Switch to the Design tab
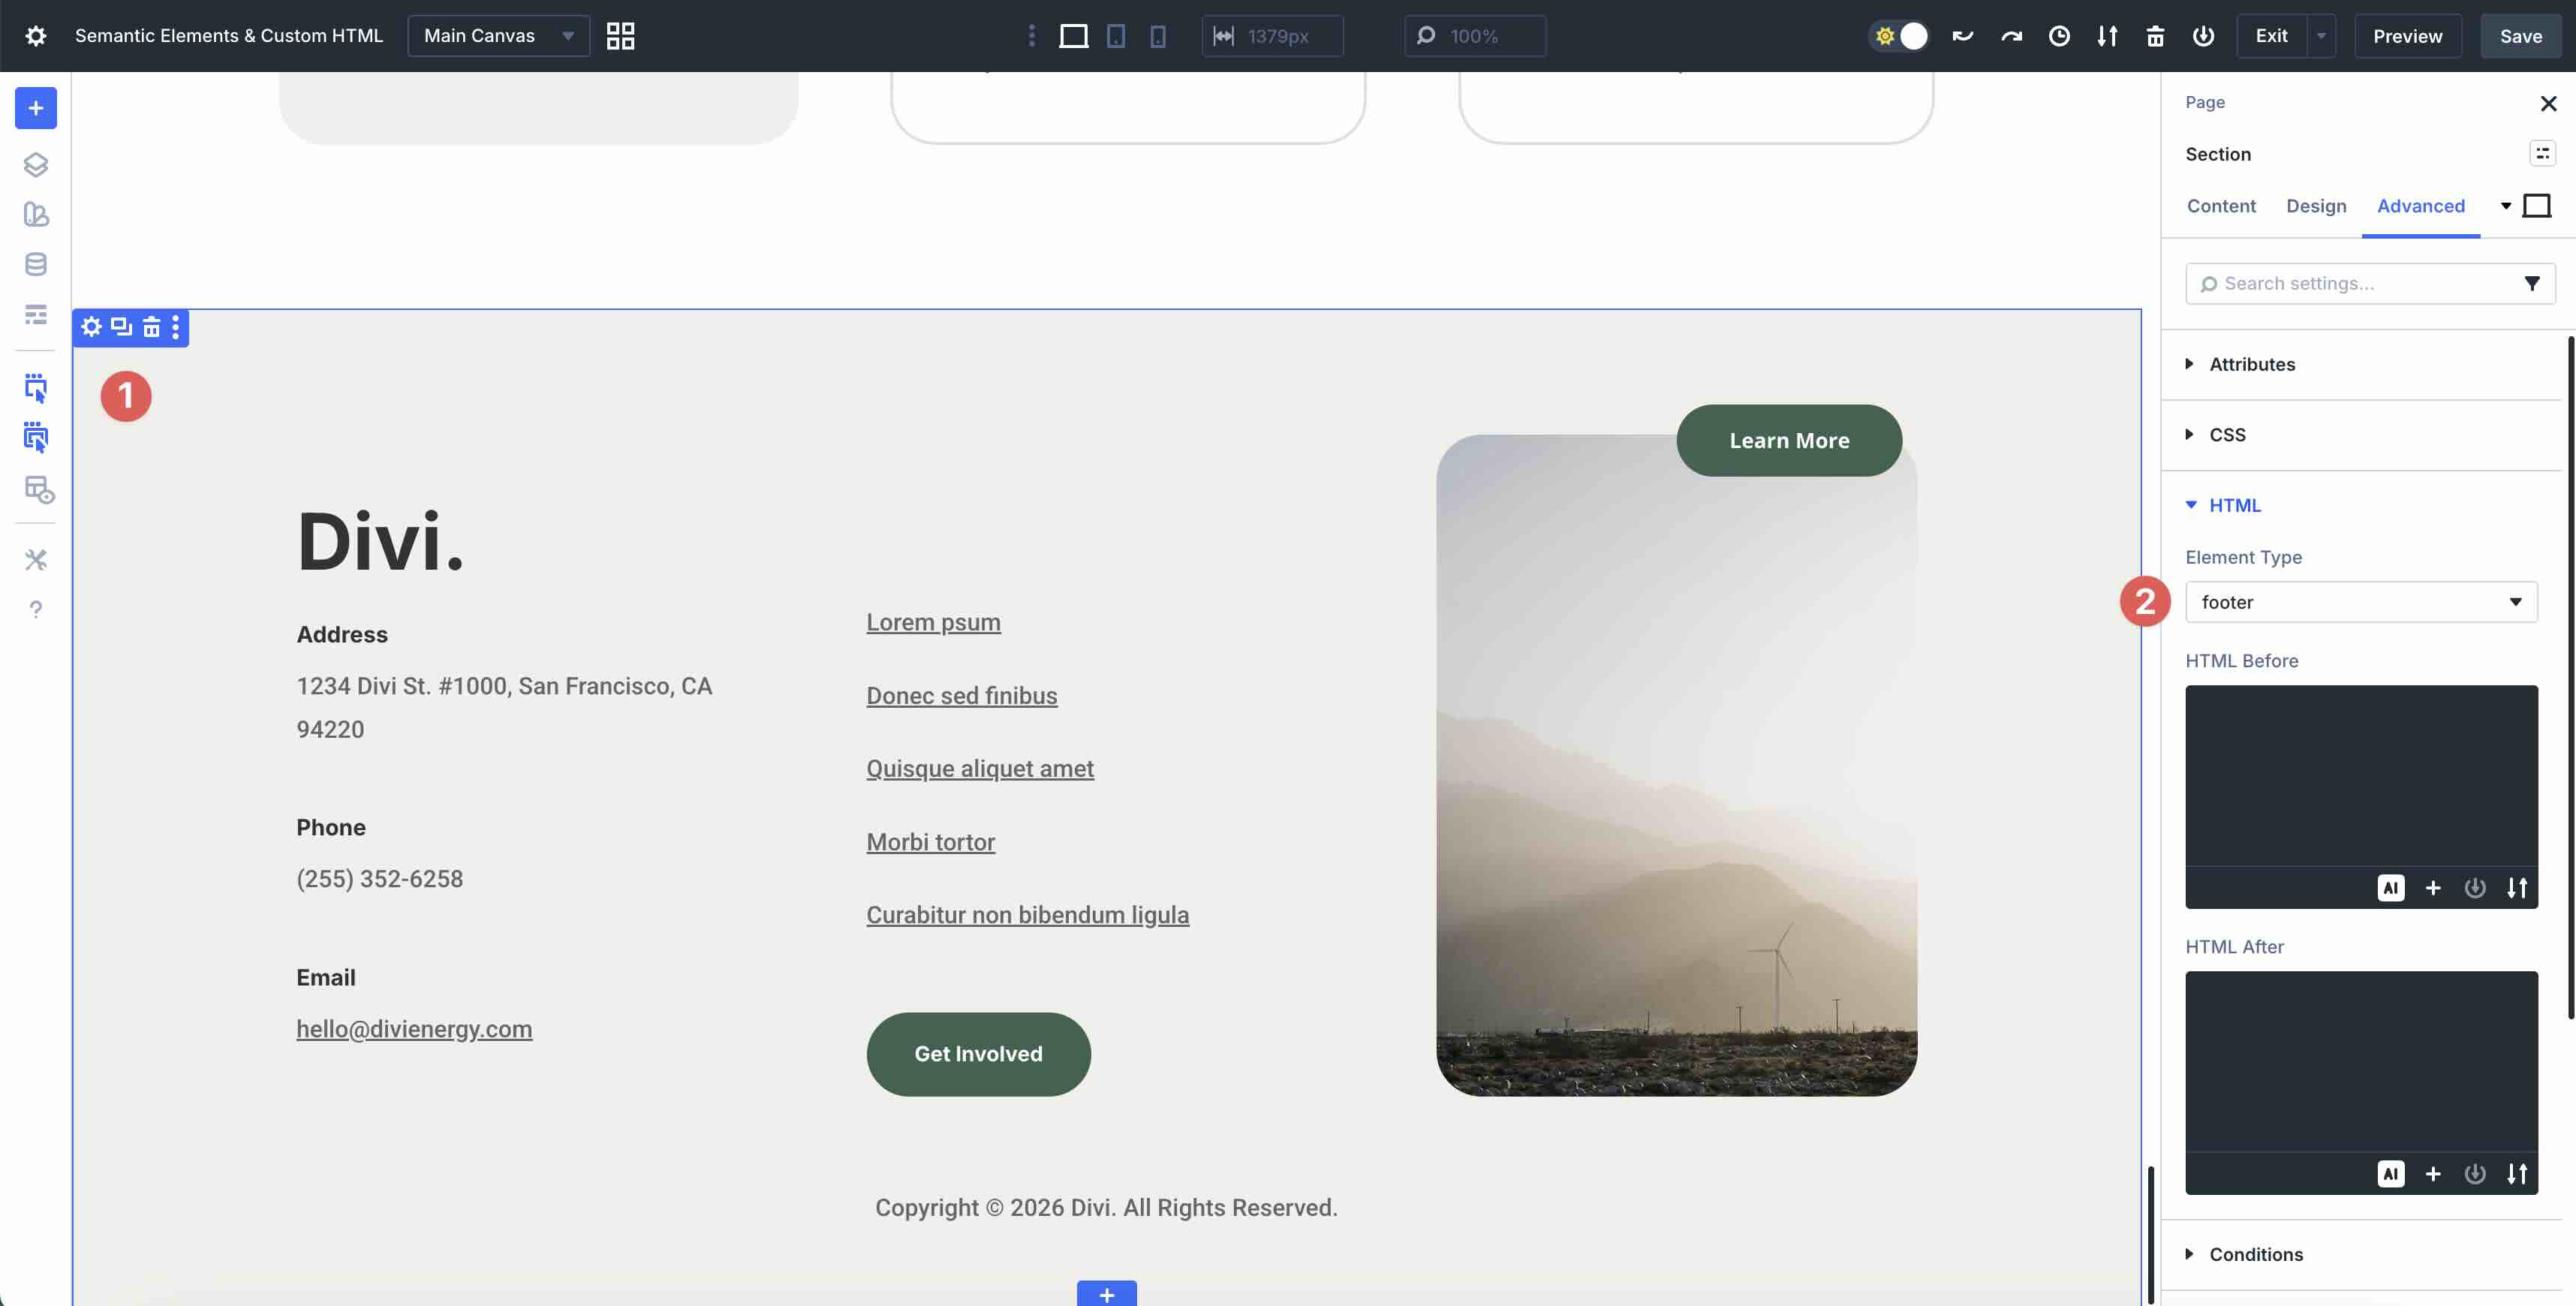This screenshot has height=1306, width=2576. click(2316, 206)
